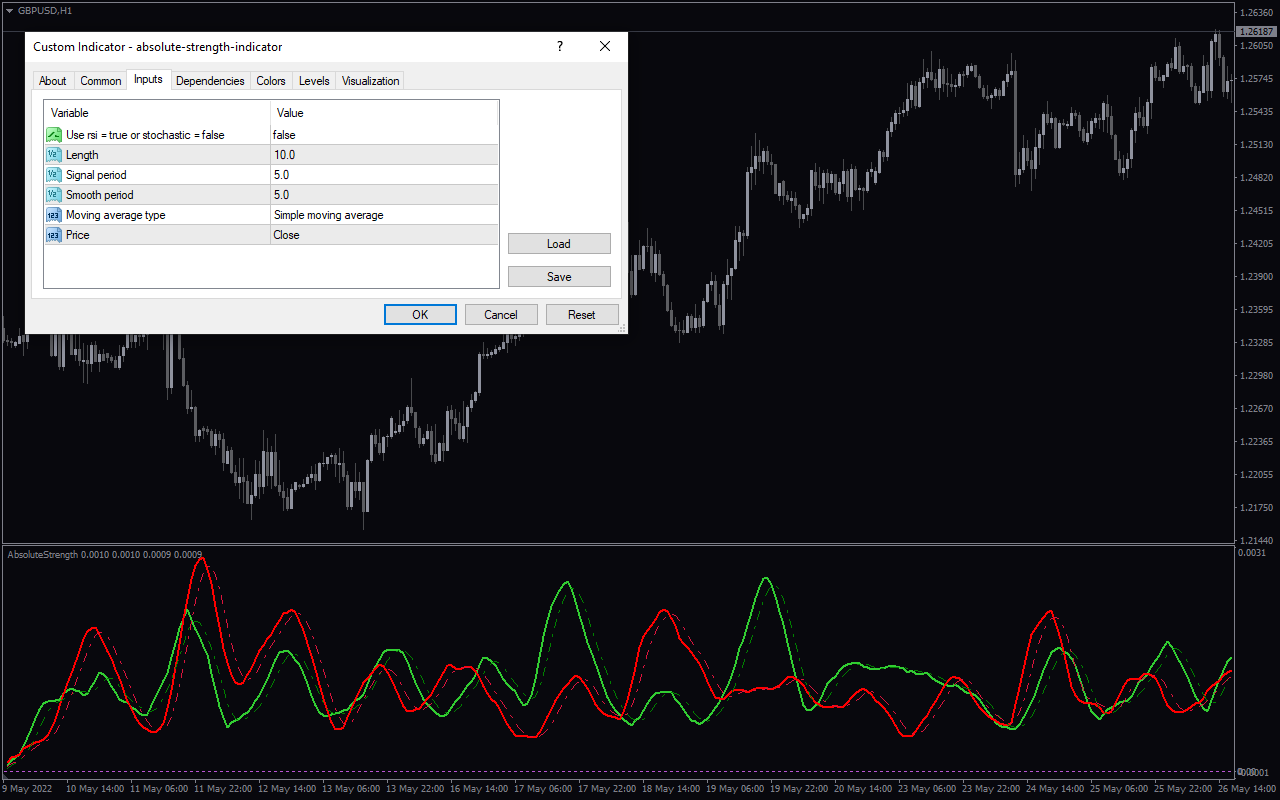Select 'Simple moving average' value cell

point(384,215)
